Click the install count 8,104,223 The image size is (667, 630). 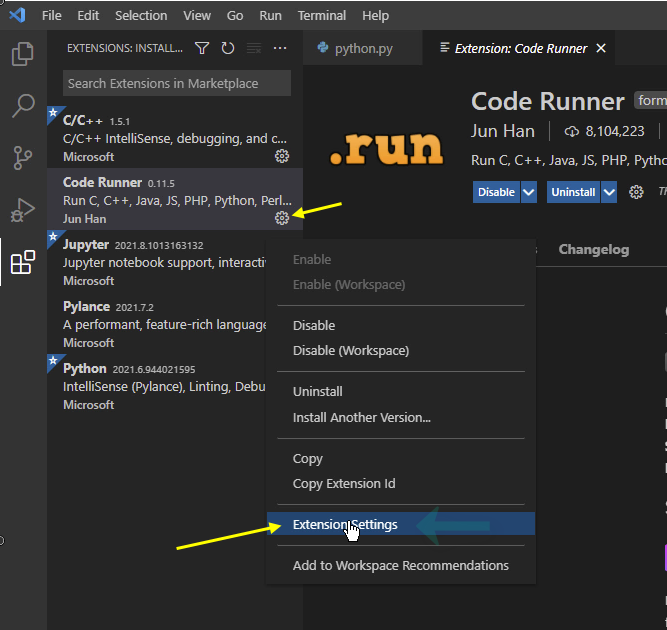604,131
